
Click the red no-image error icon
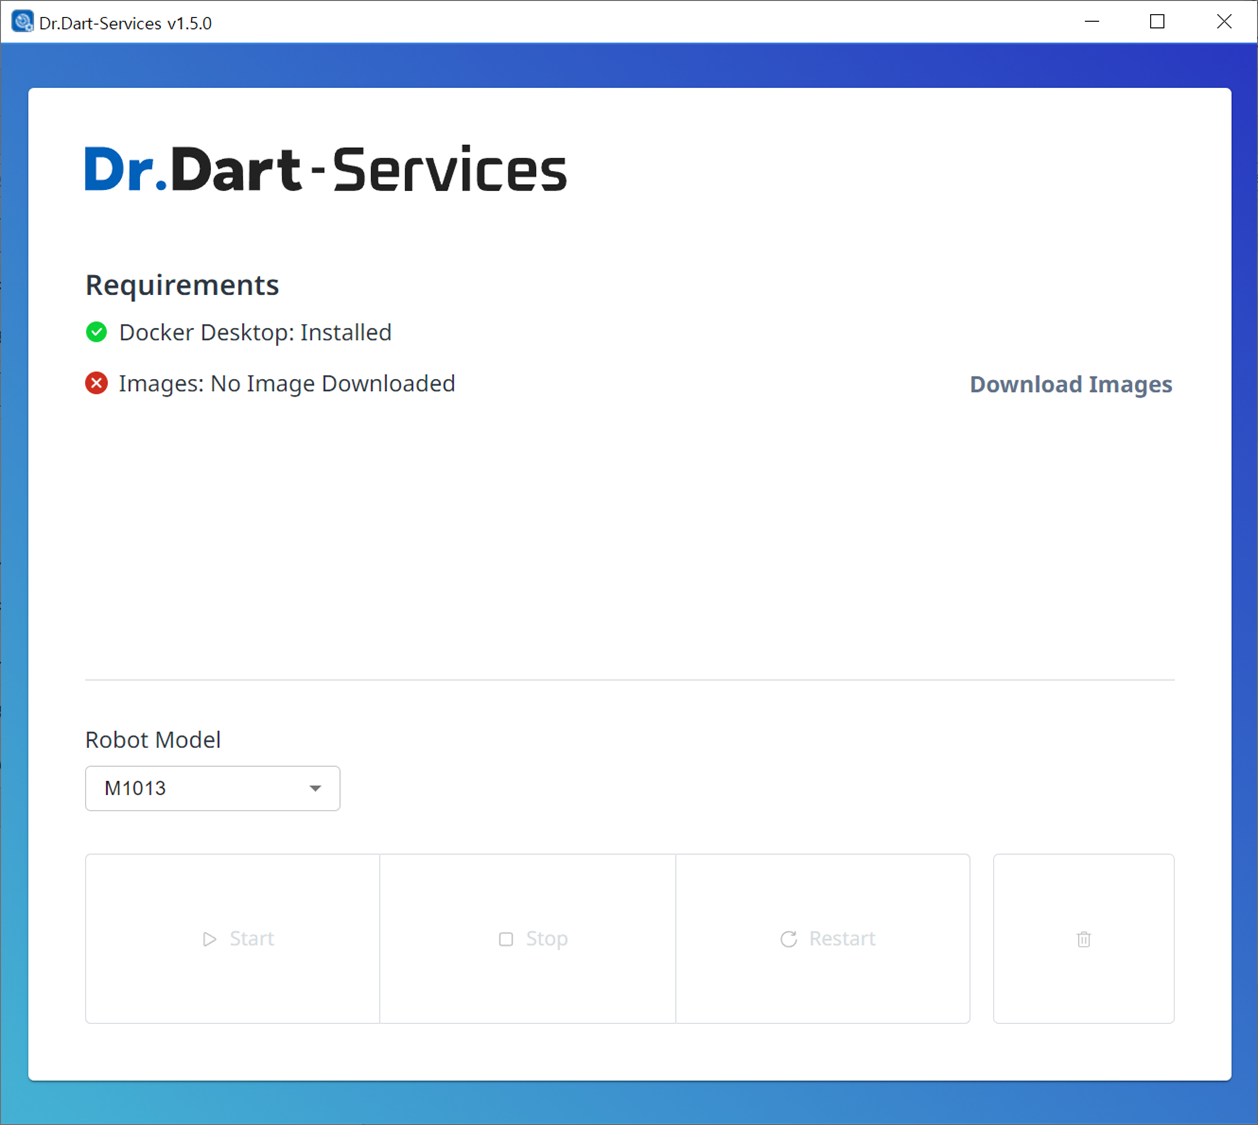click(x=97, y=383)
